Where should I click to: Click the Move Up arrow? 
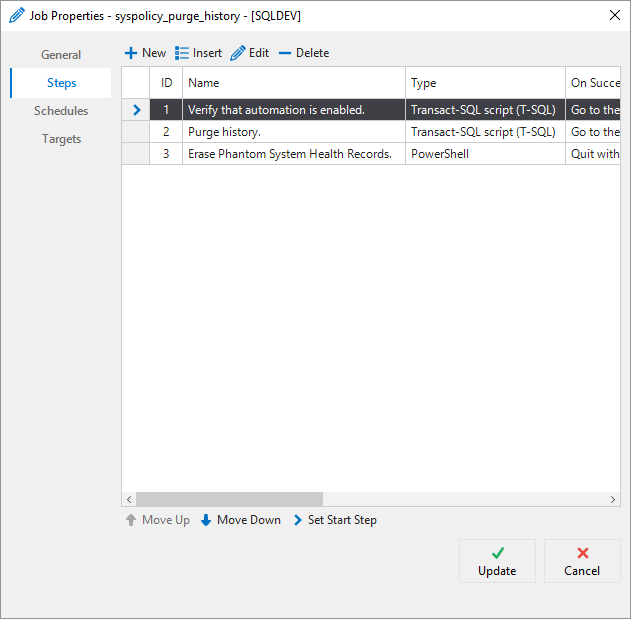131,520
